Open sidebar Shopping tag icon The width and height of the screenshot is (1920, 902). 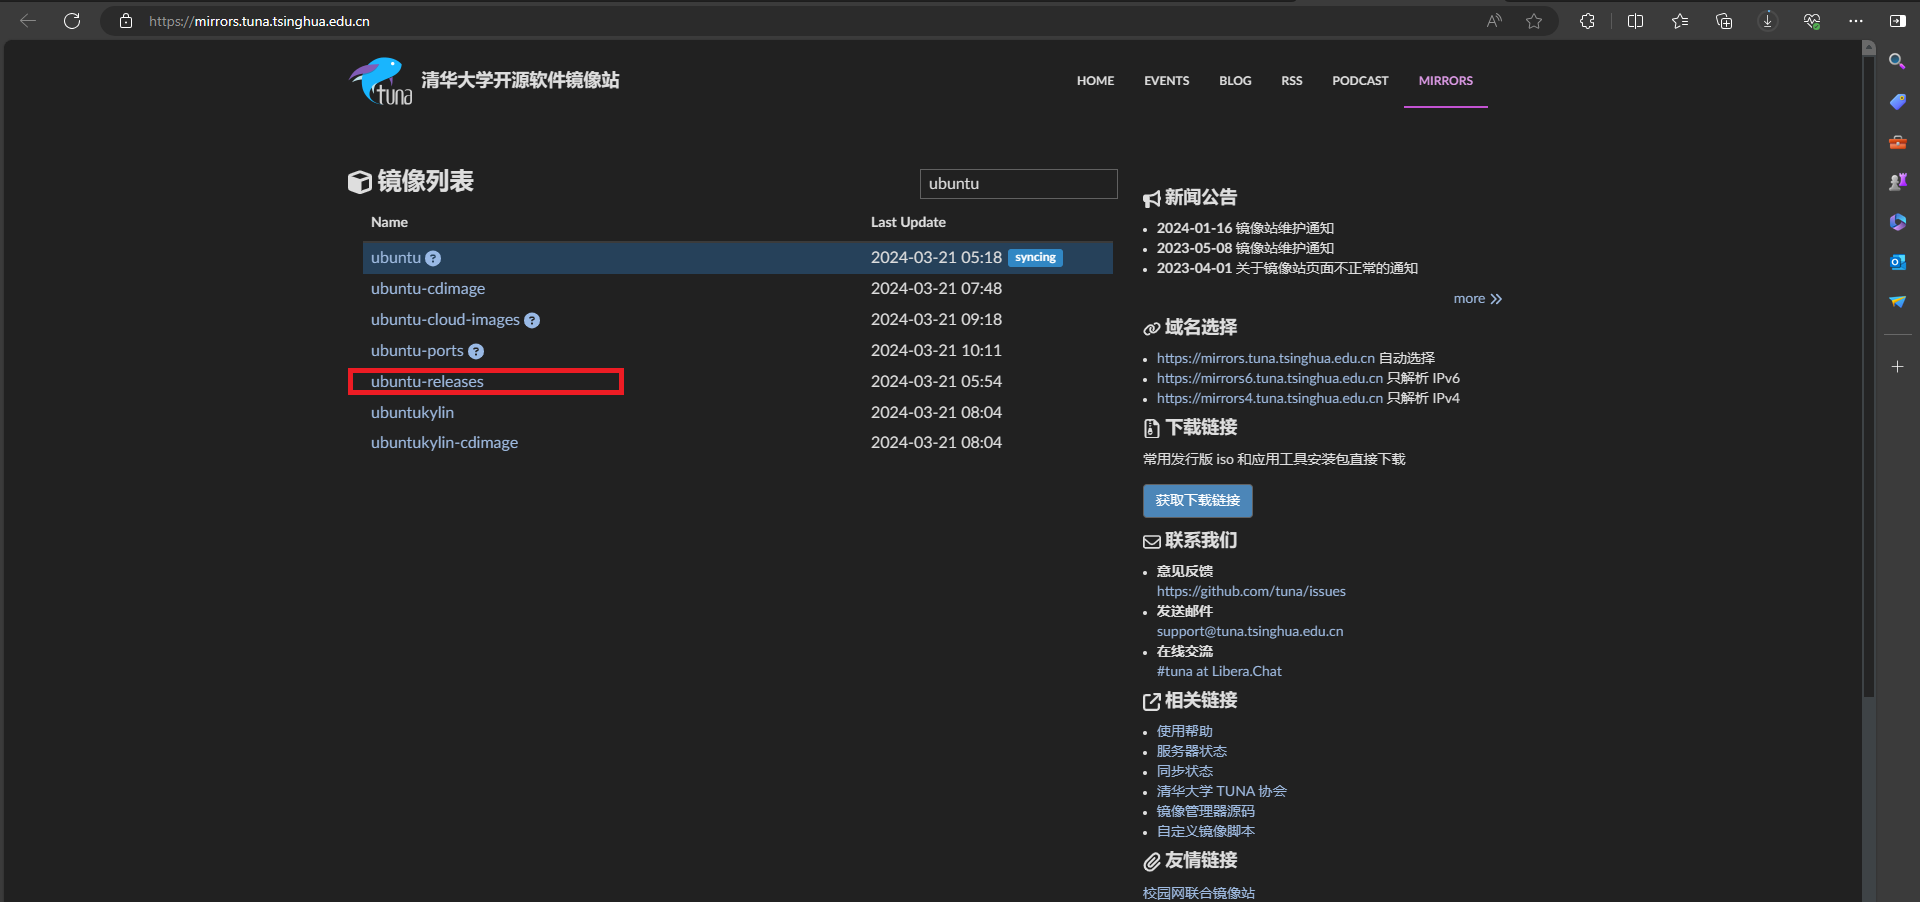pyautogui.click(x=1897, y=102)
